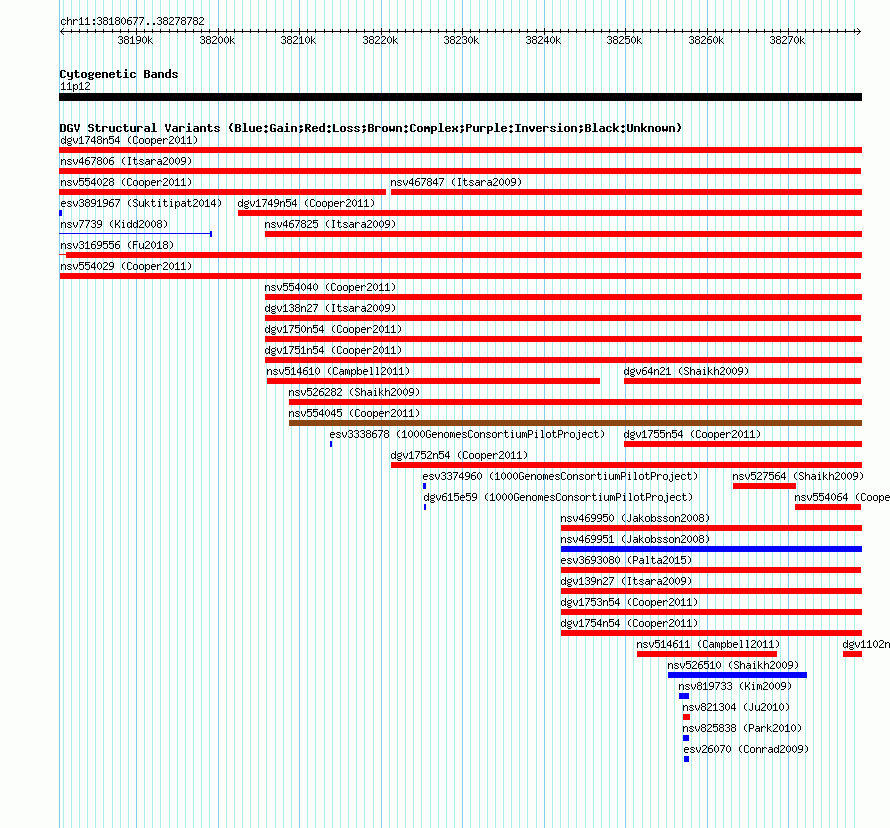Click the small blue nsv819733 bar
The height and width of the screenshot is (828, 890).
[x=684, y=696]
